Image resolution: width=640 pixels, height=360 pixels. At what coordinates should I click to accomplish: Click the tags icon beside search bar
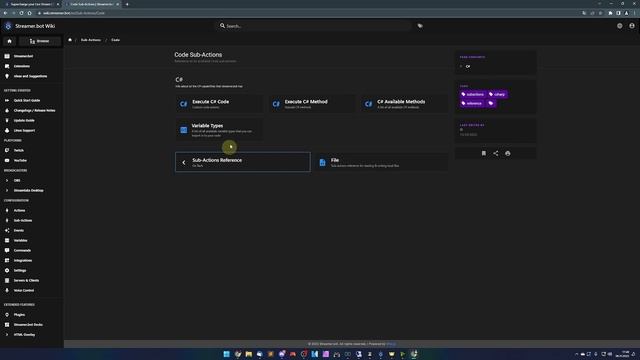coord(420,26)
